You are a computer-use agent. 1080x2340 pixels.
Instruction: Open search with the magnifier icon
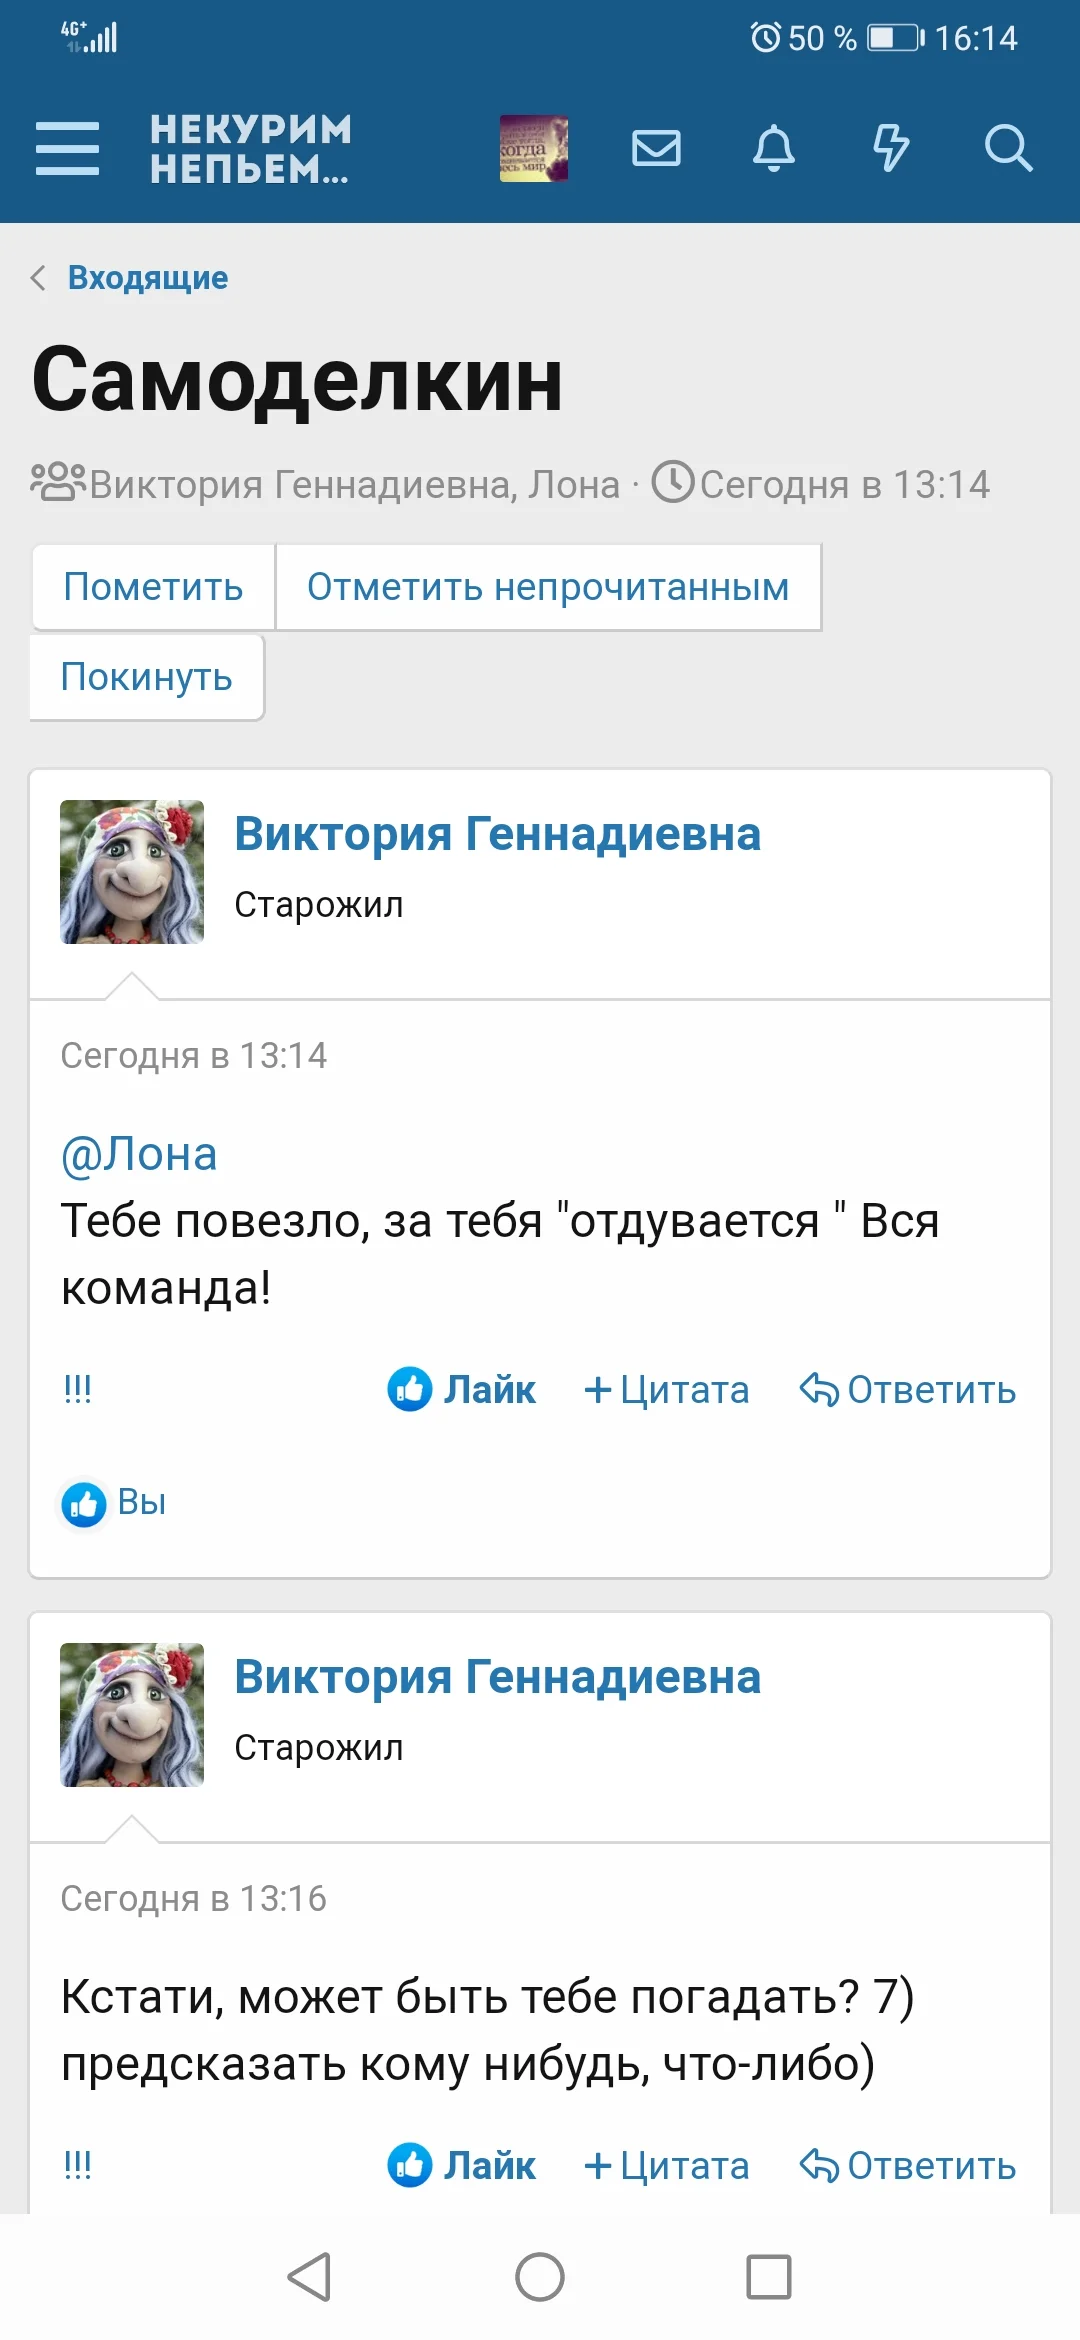click(x=1009, y=148)
